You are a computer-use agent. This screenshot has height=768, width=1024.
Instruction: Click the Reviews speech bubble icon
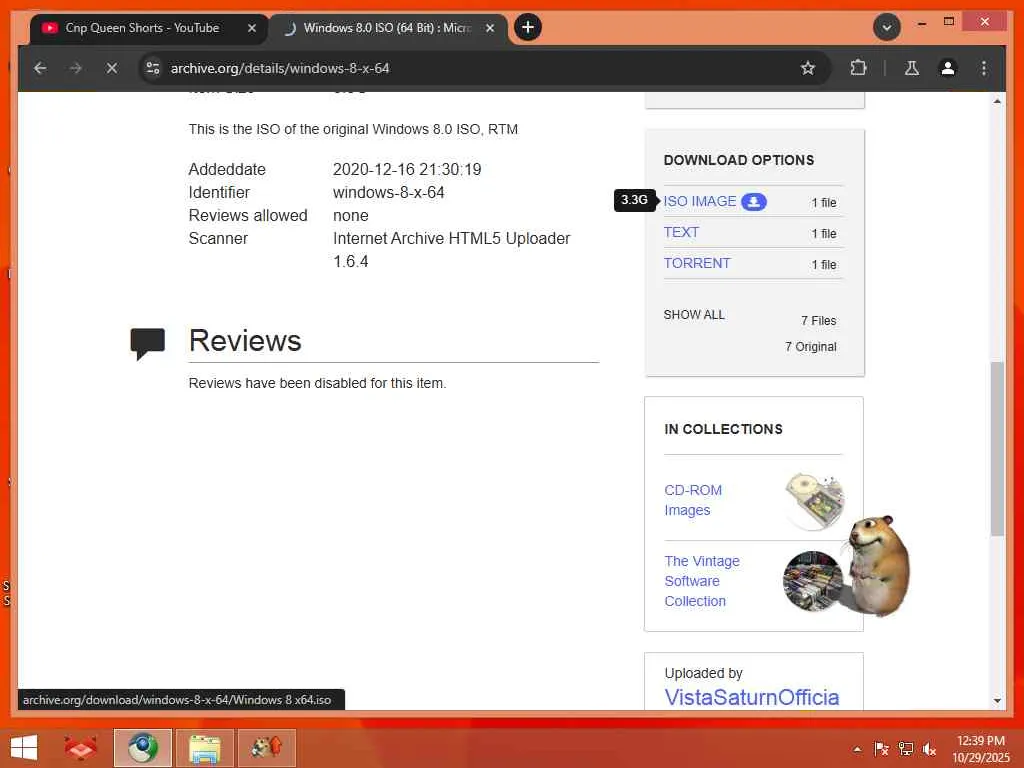[148, 344]
